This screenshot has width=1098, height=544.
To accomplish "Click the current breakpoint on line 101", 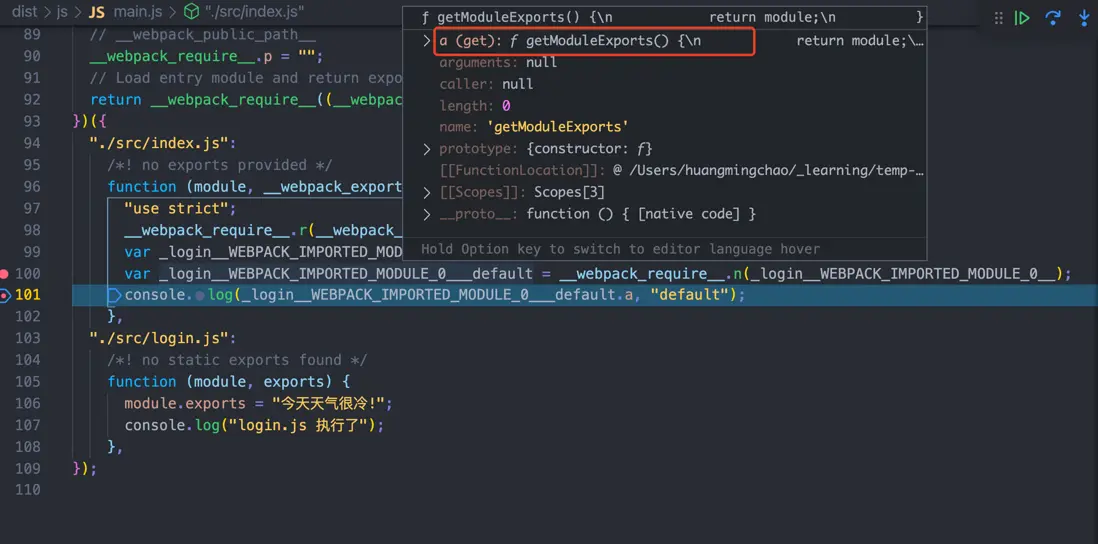I will [x=4, y=295].
